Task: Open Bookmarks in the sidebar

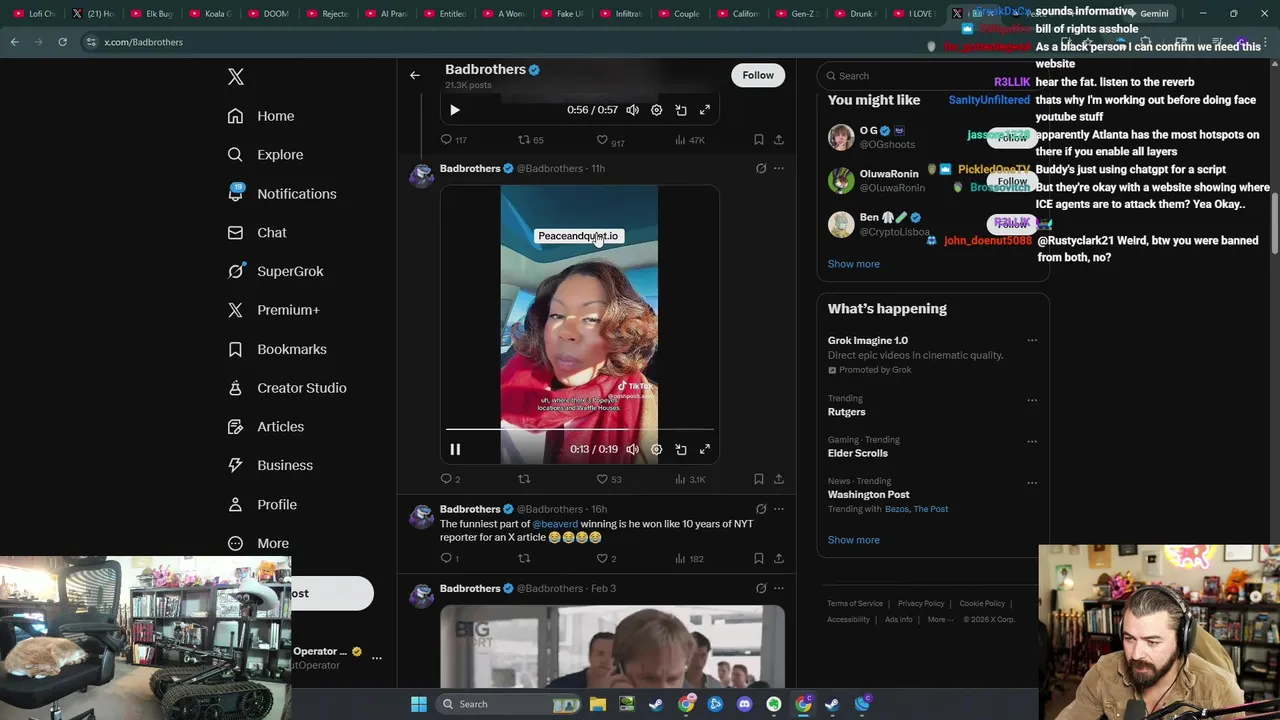Action: click(276, 349)
